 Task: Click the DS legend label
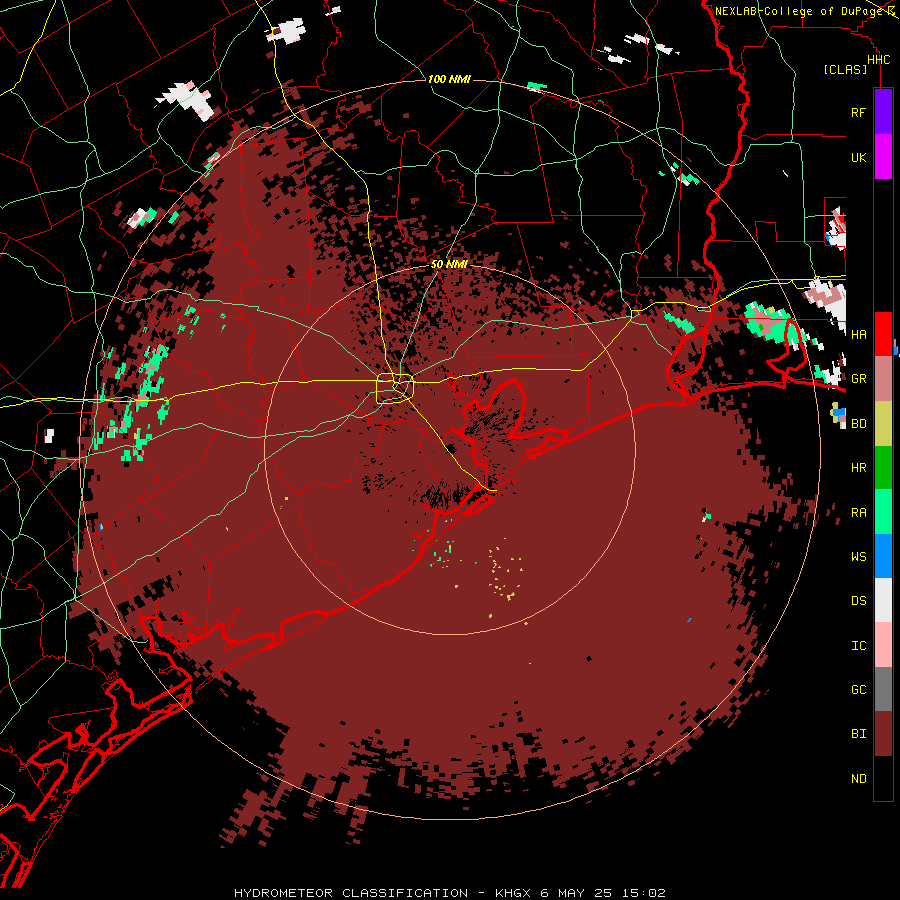click(859, 600)
